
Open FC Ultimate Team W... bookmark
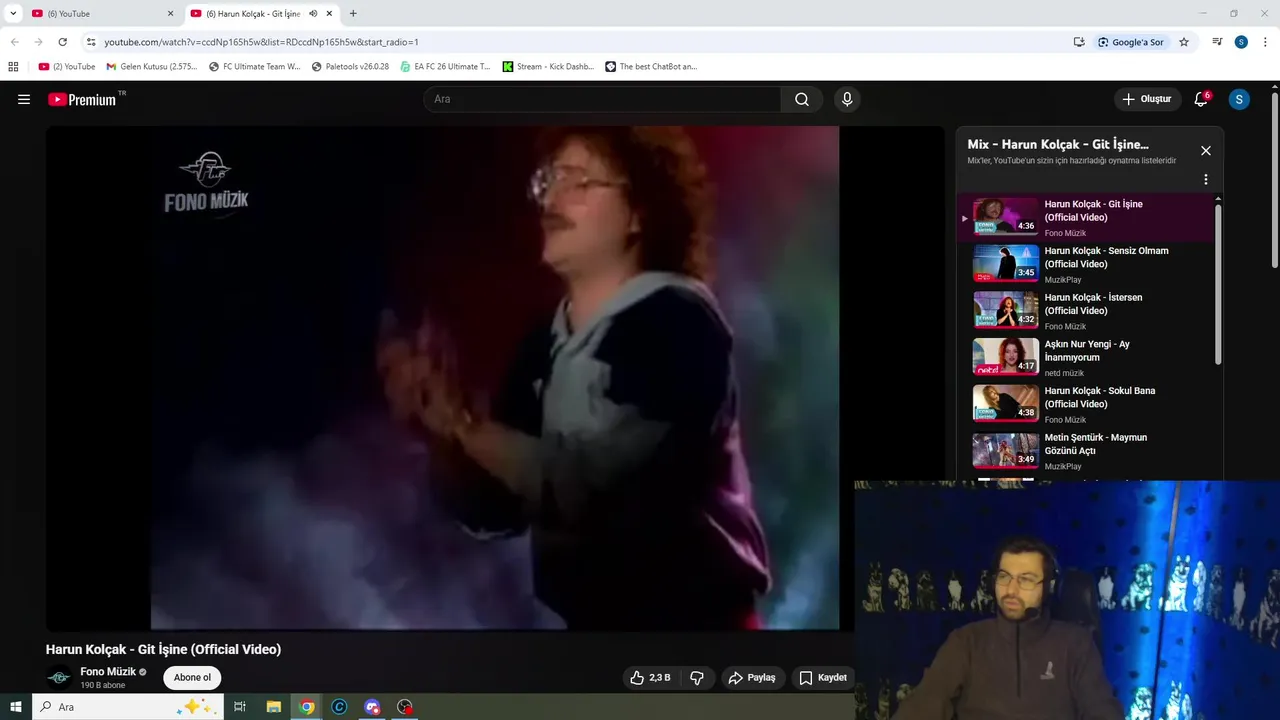tap(255, 67)
